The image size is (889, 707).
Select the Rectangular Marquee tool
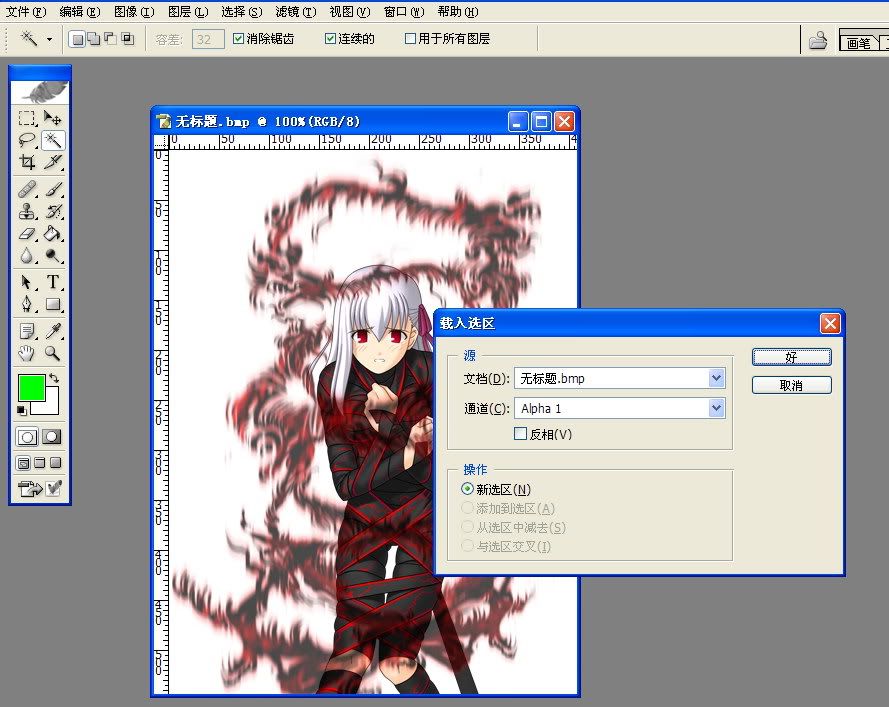click(27, 118)
